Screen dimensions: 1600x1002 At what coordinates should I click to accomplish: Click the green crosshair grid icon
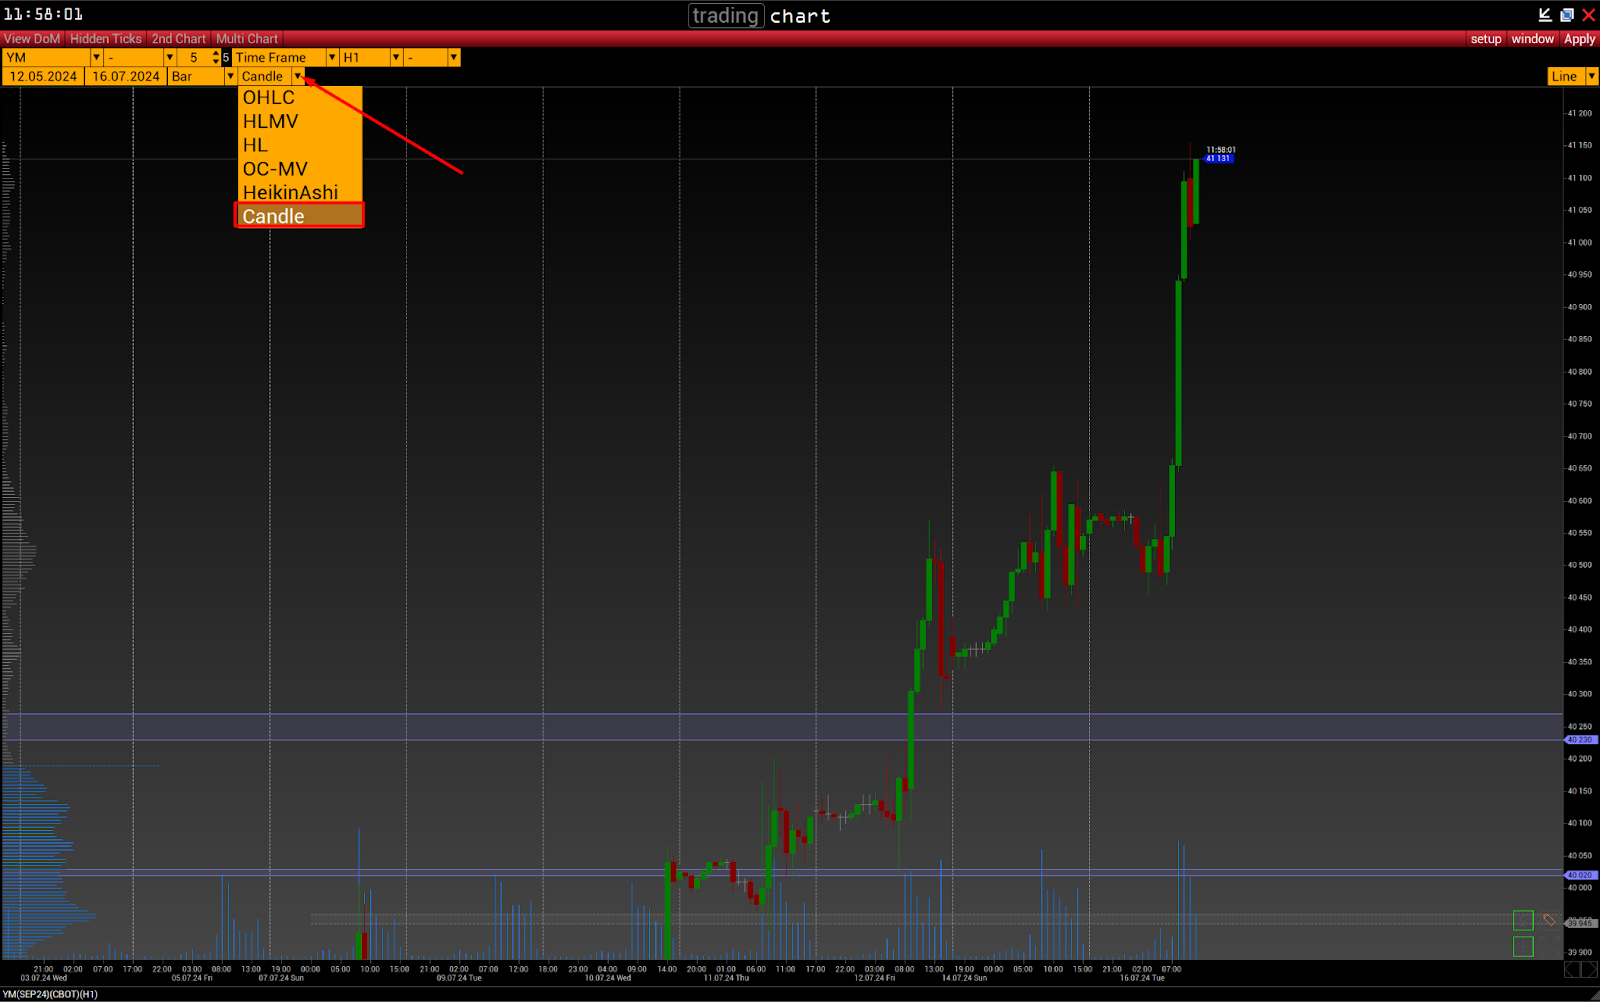1523,946
